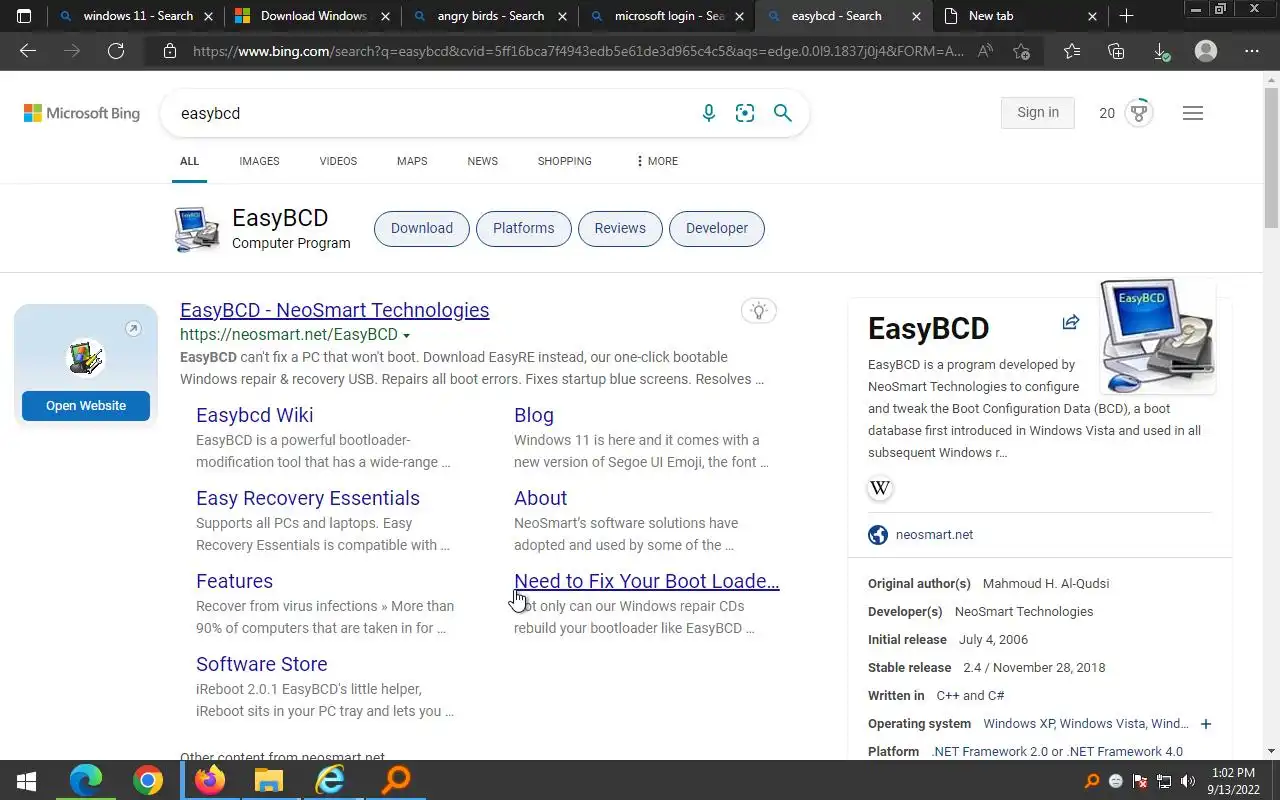Launch Google Chrome from taskbar
1280x800 pixels.
(x=148, y=780)
